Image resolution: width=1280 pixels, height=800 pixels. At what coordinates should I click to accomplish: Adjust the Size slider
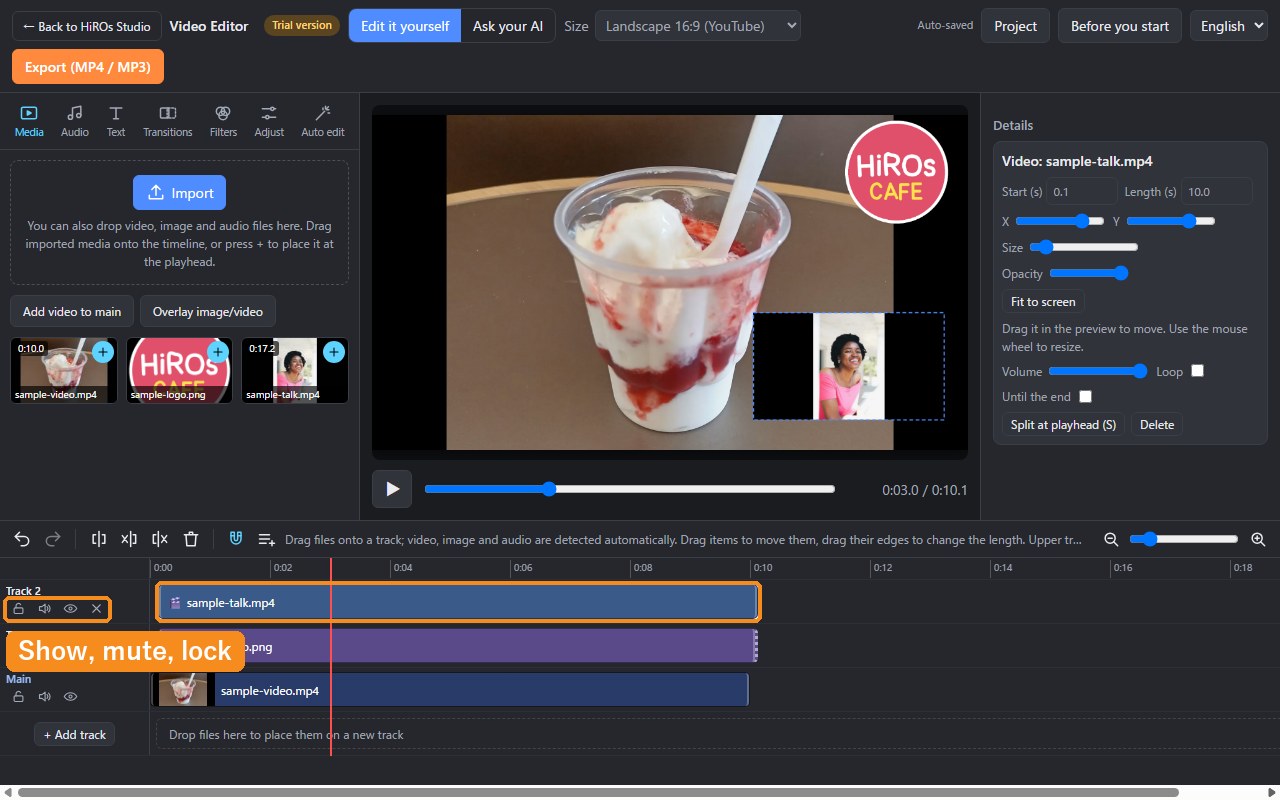point(1084,247)
